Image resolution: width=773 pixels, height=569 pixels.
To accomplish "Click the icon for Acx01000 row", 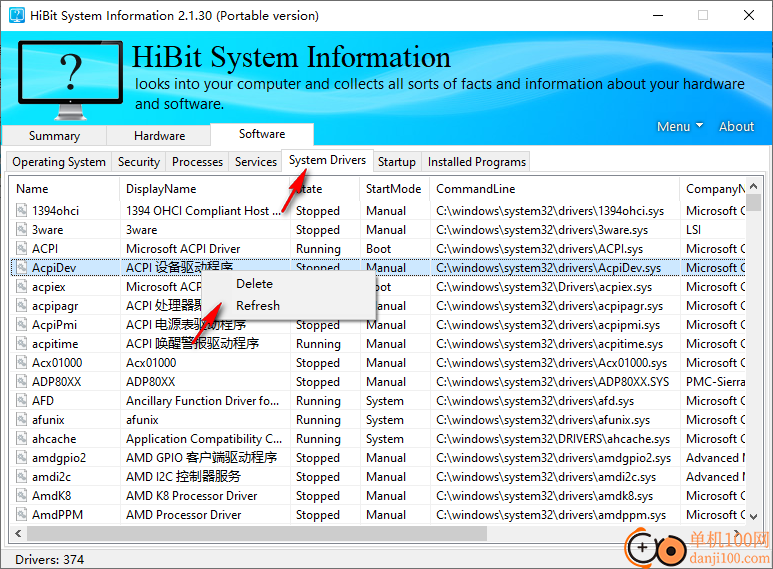I will (x=21, y=362).
